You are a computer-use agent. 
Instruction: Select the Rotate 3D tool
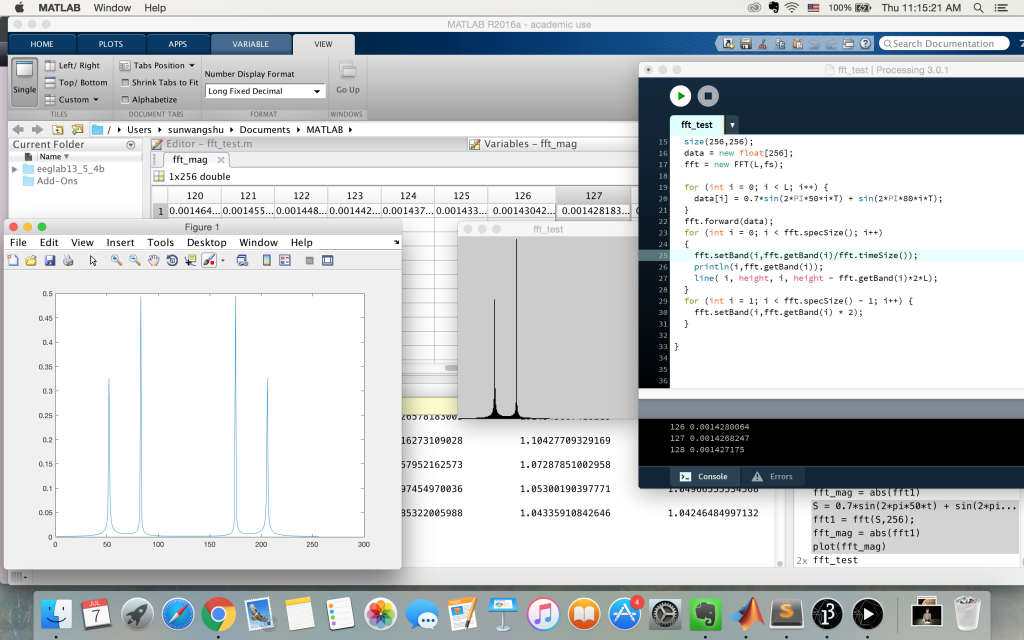172,261
